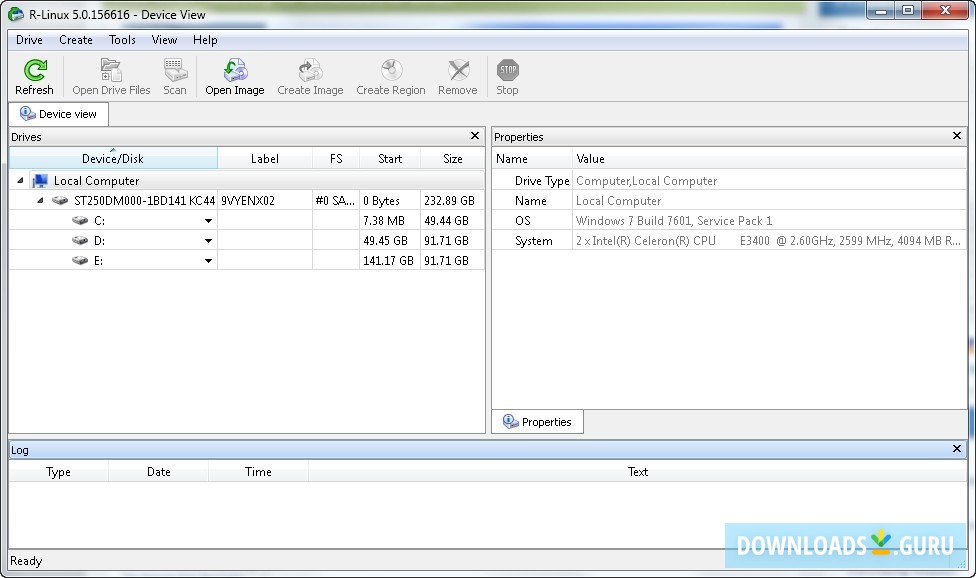The image size is (976, 578).
Task: Click the 232.89 GB size cell
Action: coord(453,200)
